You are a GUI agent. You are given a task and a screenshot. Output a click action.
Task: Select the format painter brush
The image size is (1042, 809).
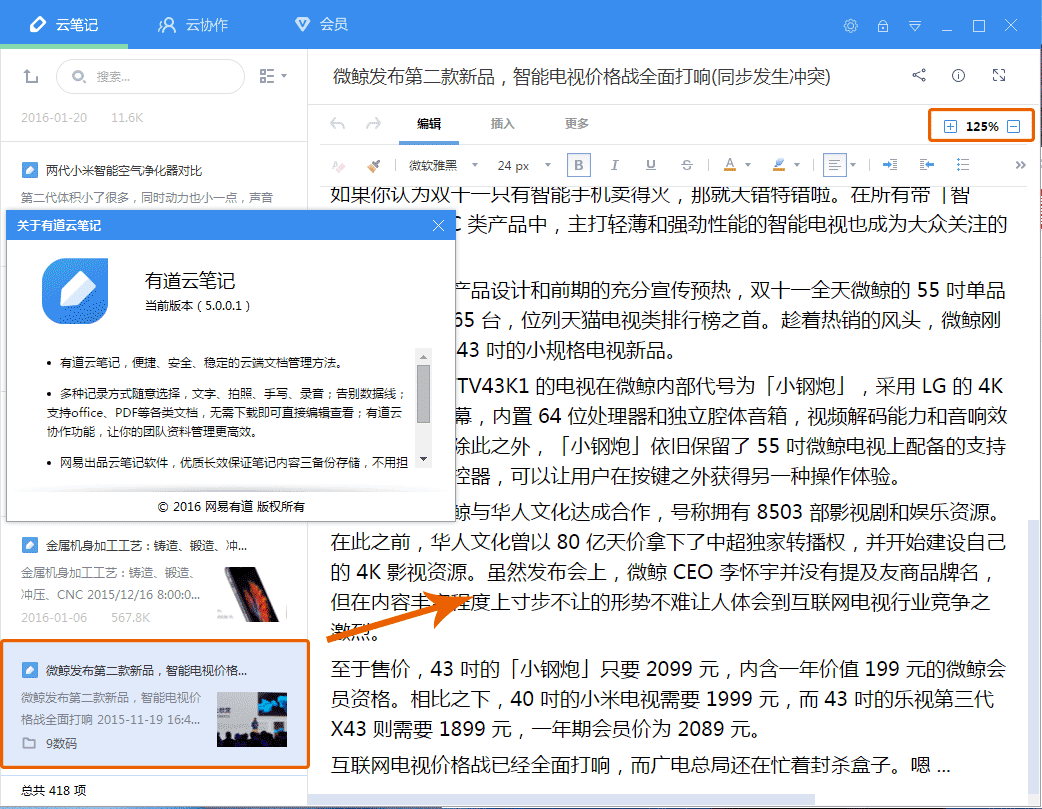click(374, 166)
